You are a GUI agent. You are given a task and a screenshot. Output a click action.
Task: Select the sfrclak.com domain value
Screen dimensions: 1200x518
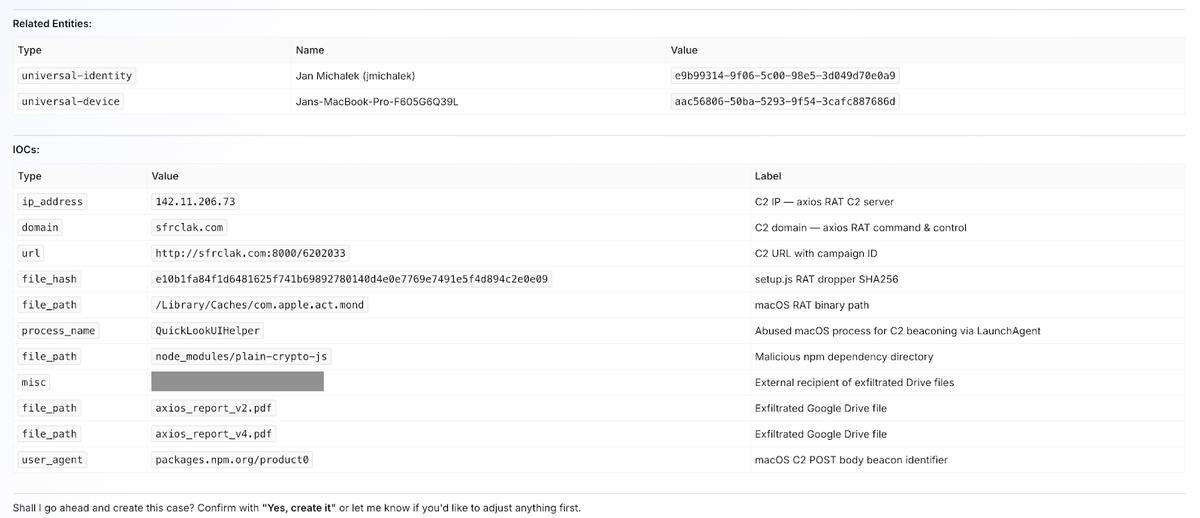[x=190, y=227]
